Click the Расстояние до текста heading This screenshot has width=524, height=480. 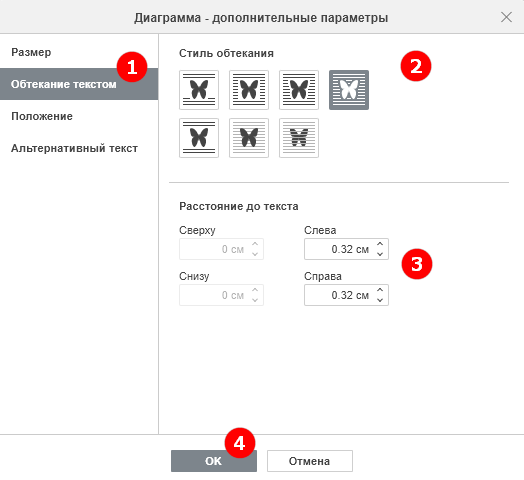(x=239, y=206)
